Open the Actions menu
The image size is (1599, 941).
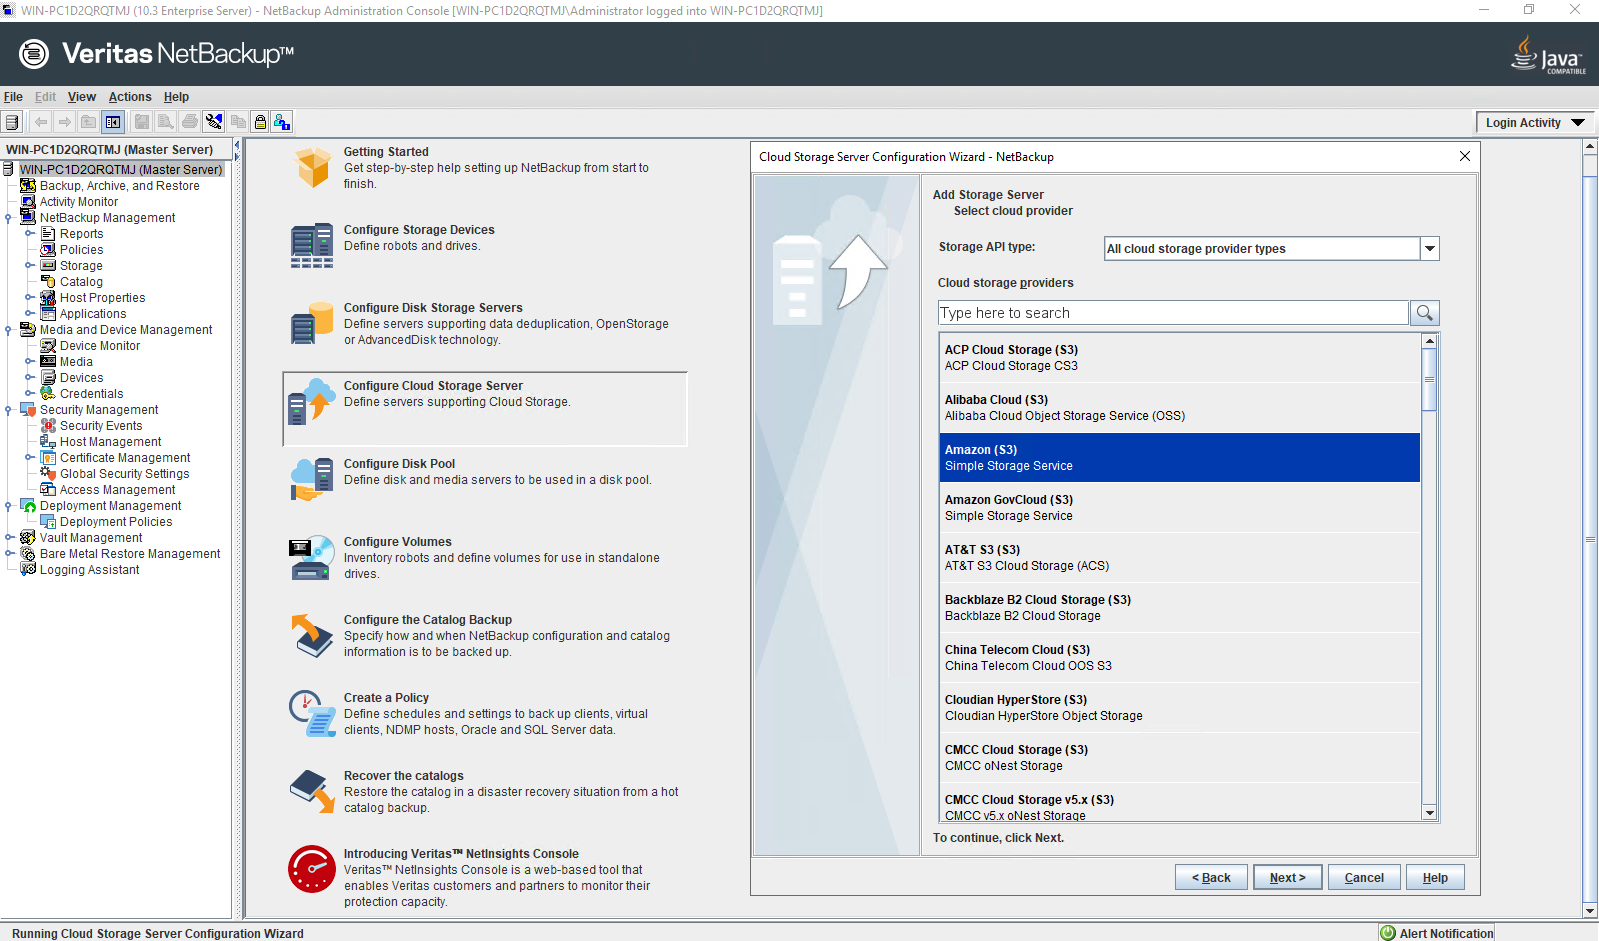pos(130,97)
